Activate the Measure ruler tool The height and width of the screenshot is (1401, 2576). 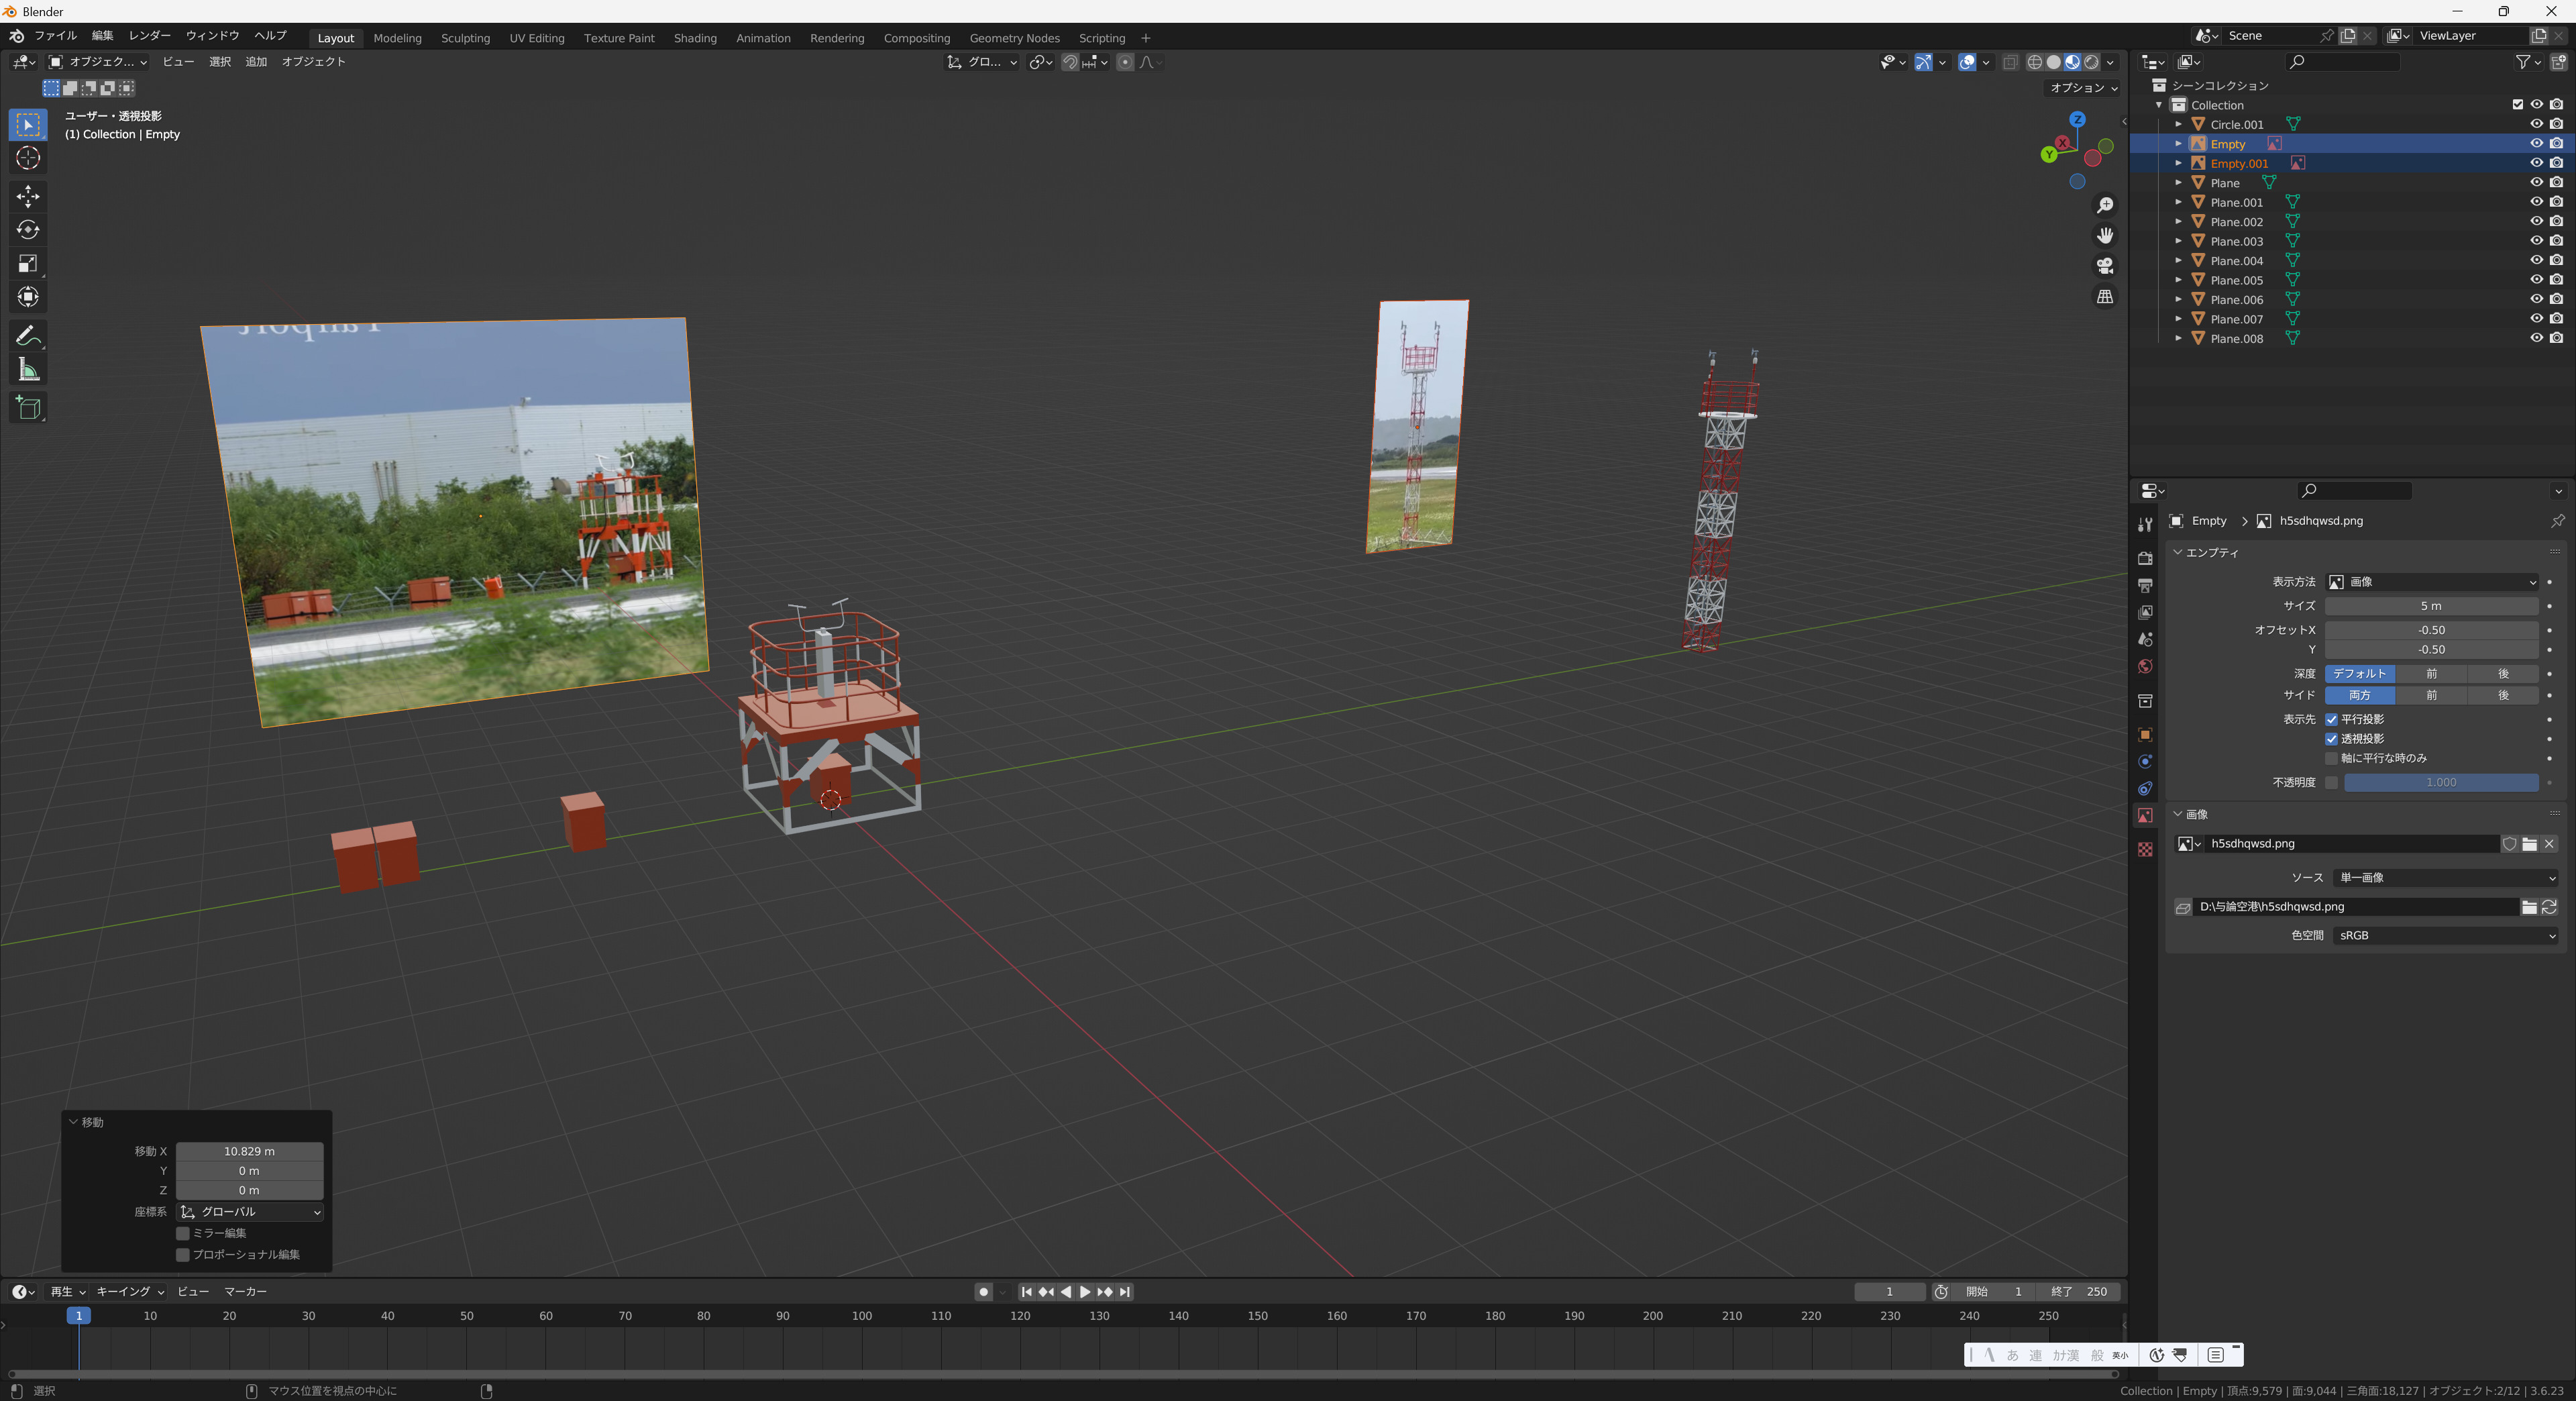click(28, 371)
